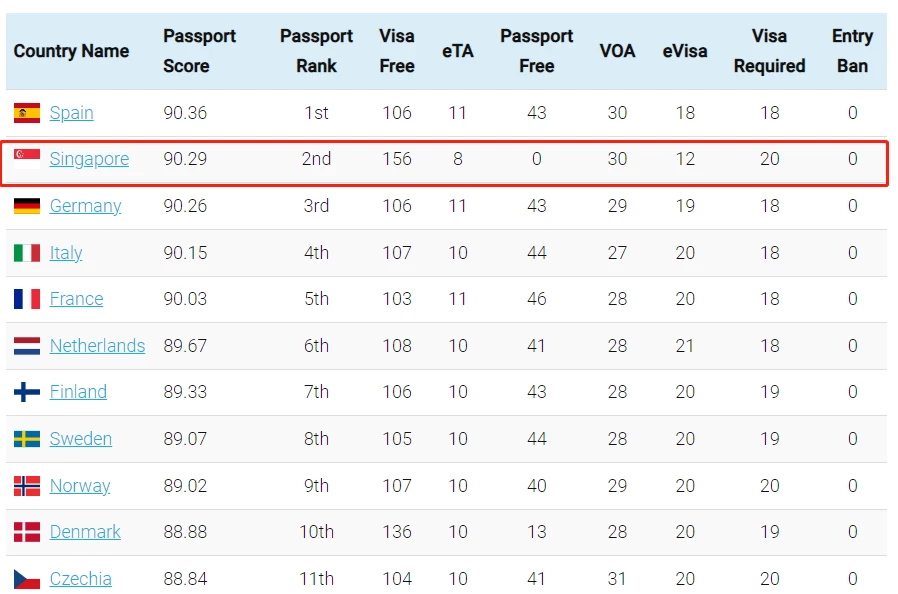Click the Singapore flag icon
The height and width of the screenshot is (594, 898).
pos(27,159)
